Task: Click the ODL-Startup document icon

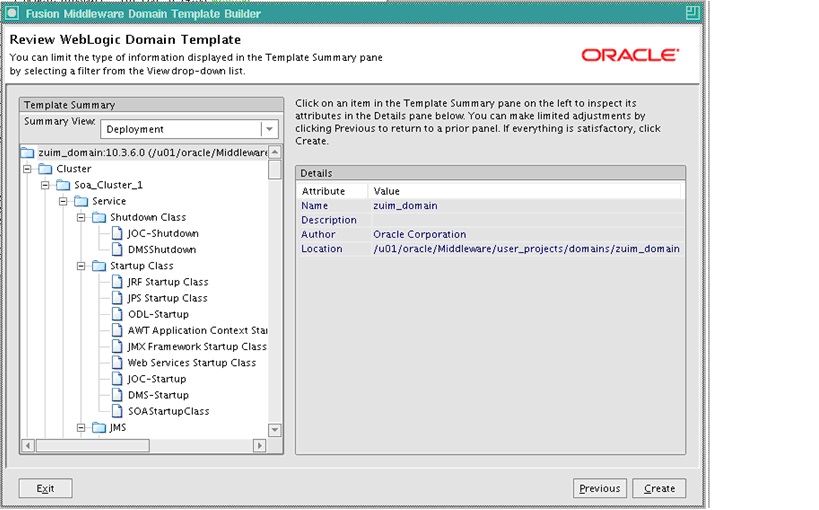Action: [x=118, y=314]
